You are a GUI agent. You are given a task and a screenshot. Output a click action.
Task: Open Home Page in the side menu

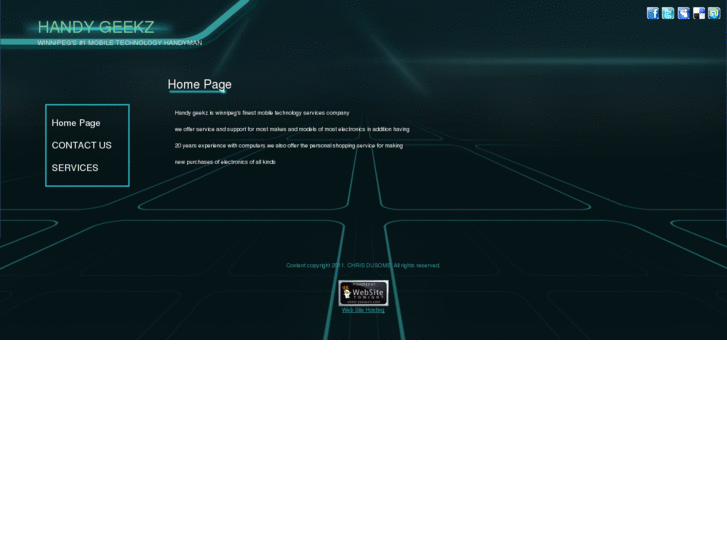coord(76,123)
